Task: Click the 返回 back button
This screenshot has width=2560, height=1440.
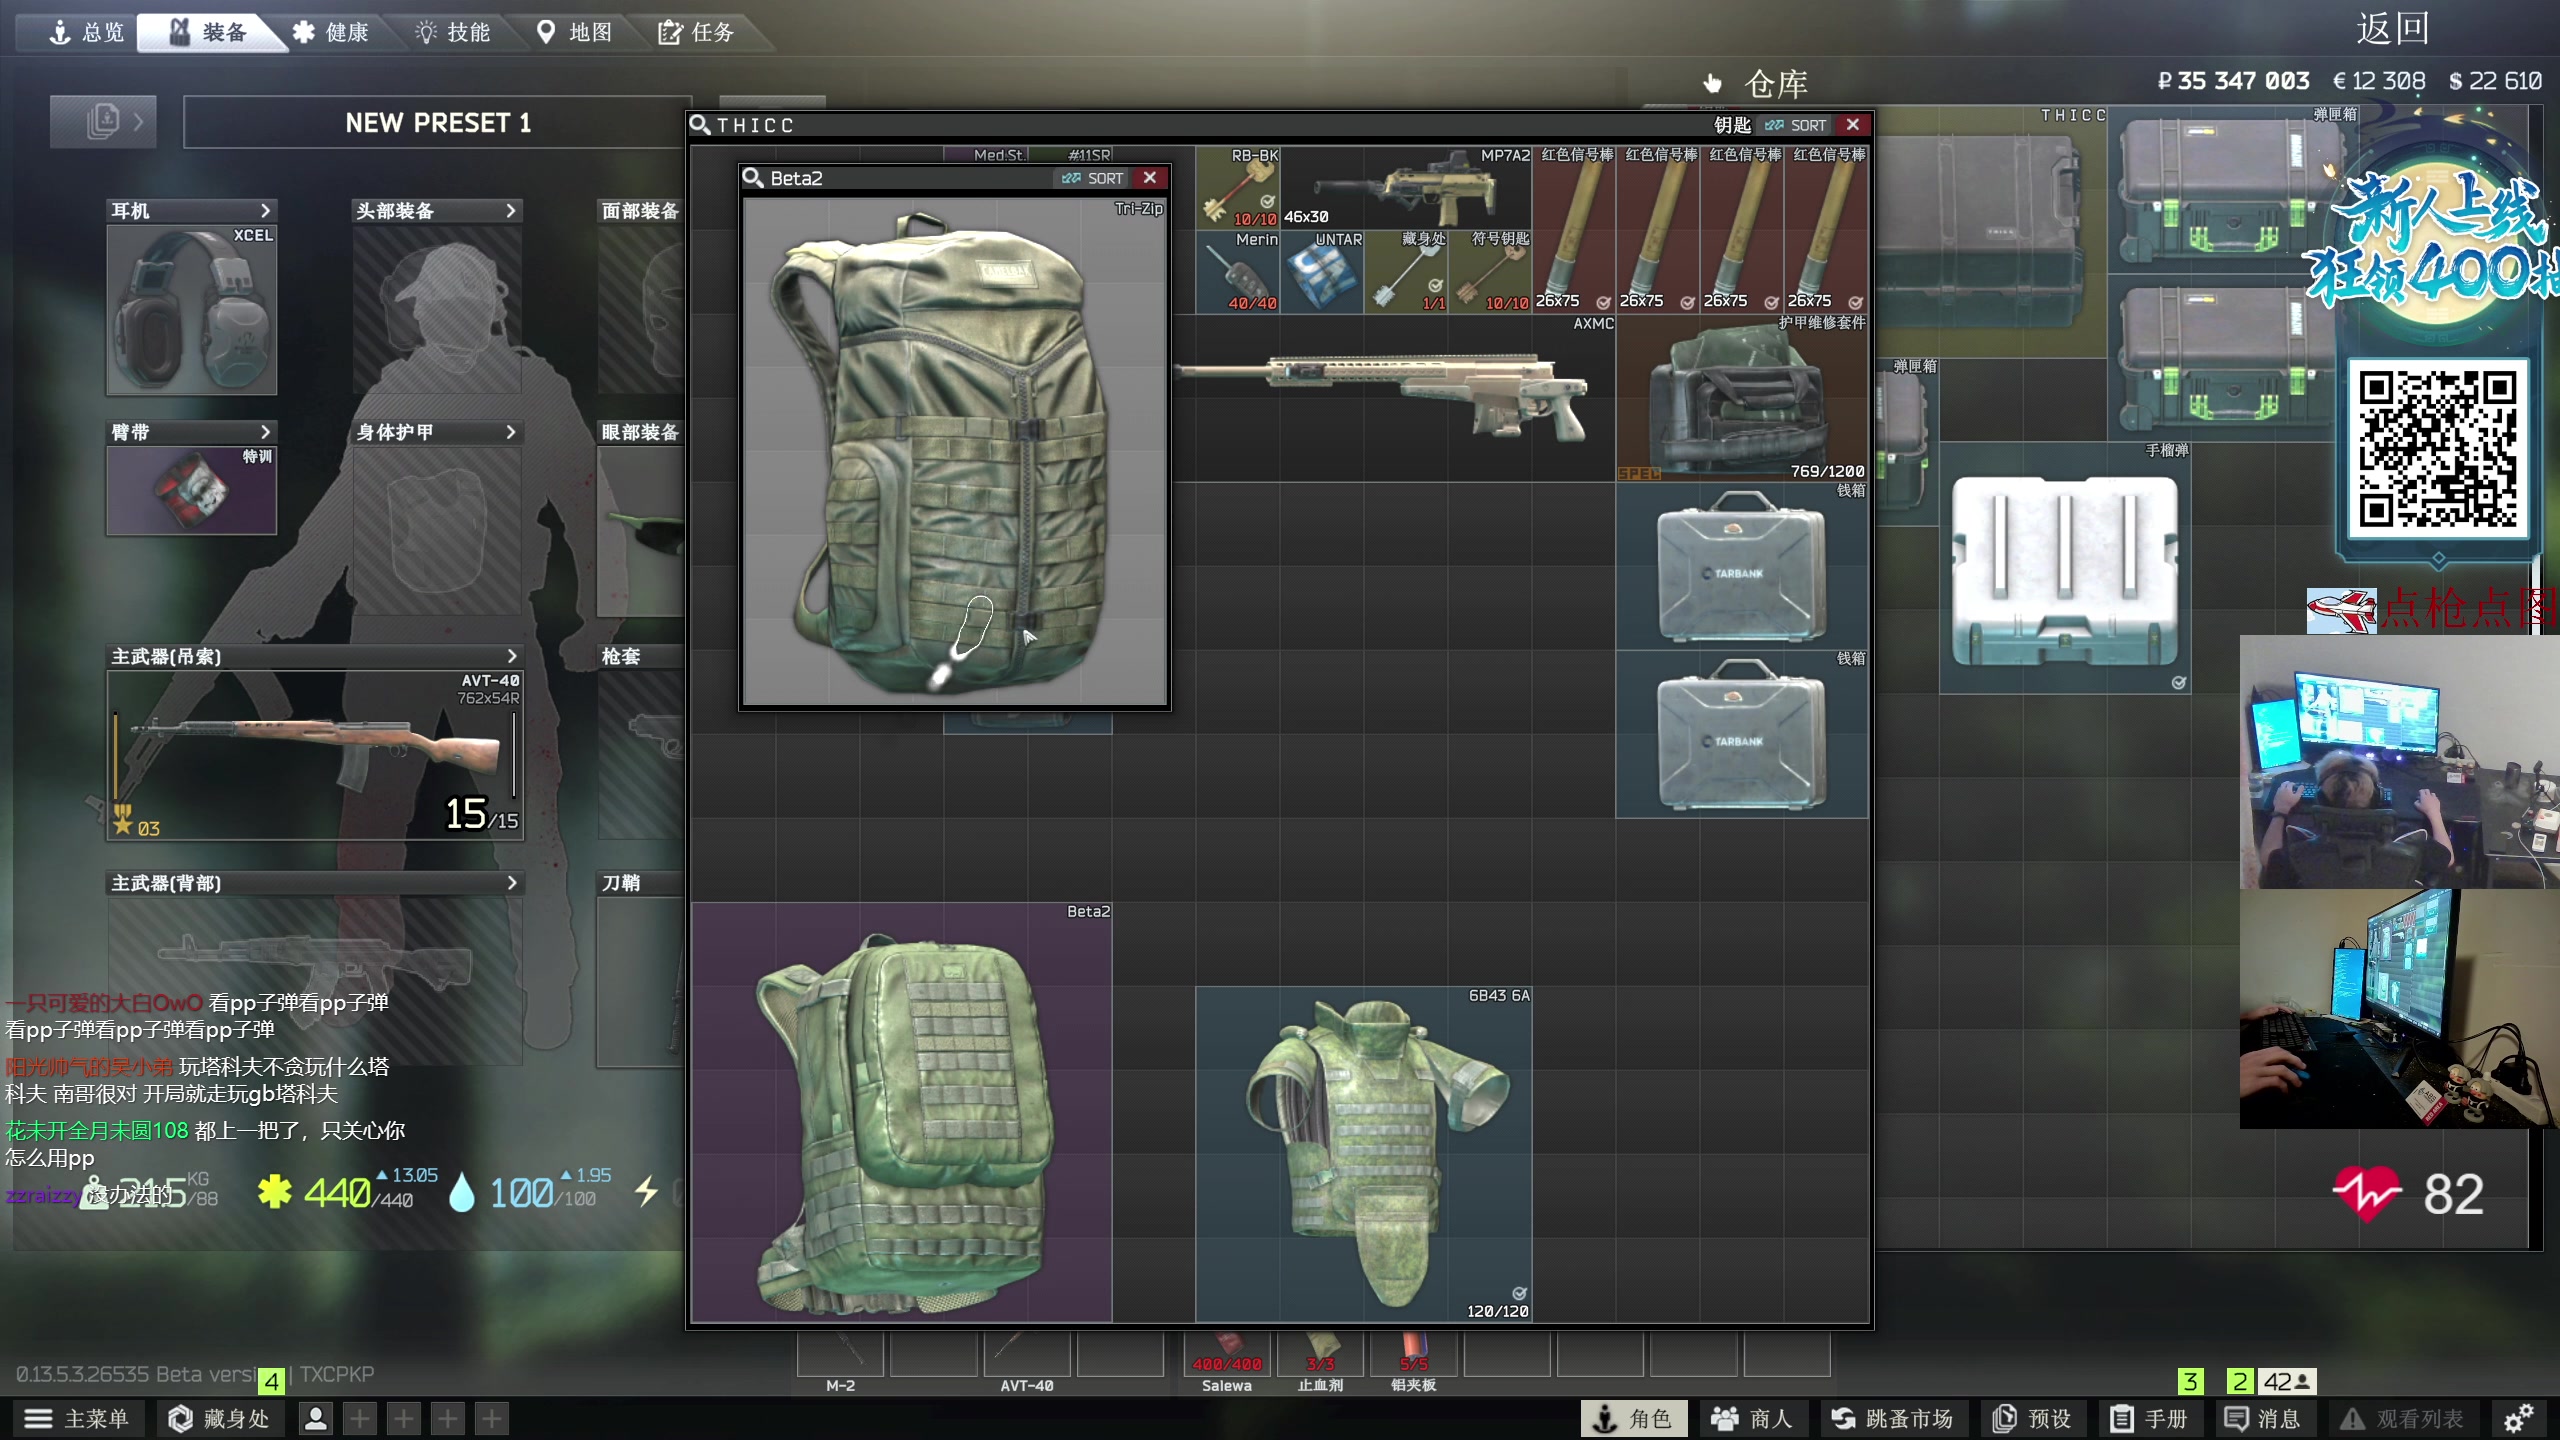Action: [2392, 28]
